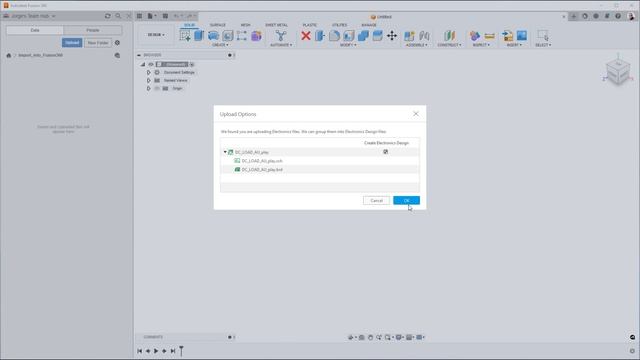Image resolution: width=640 pixels, height=360 pixels.
Task: Open the Inspect dropdown menu
Action: click(x=481, y=45)
